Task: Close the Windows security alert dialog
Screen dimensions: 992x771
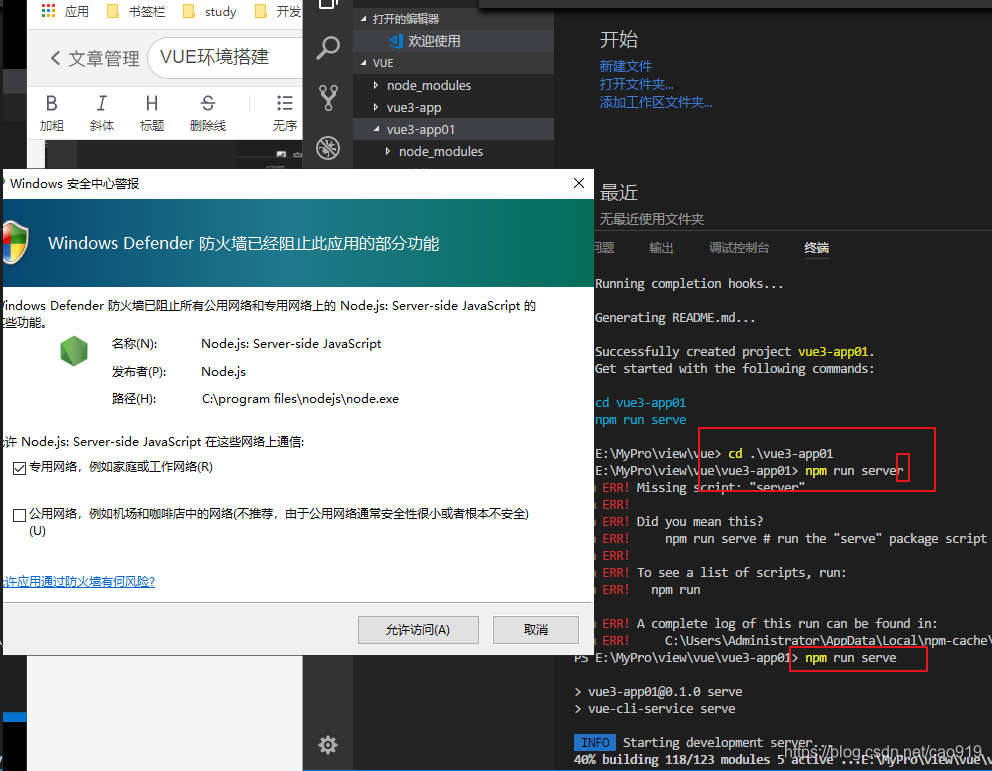Action: pos(579,183)
